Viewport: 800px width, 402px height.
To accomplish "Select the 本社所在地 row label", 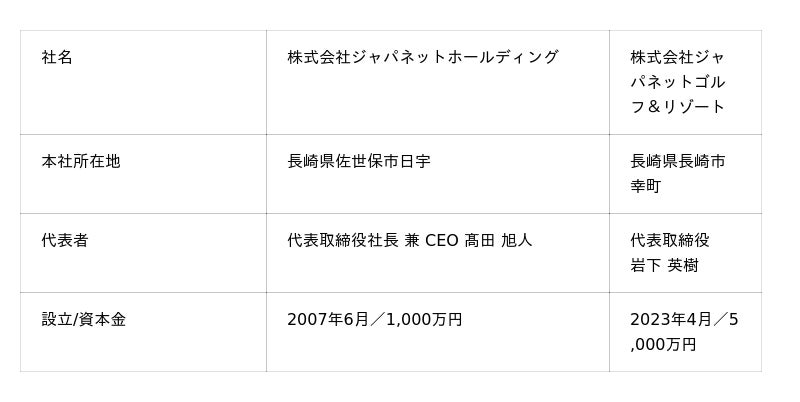I will coord(80,161).
